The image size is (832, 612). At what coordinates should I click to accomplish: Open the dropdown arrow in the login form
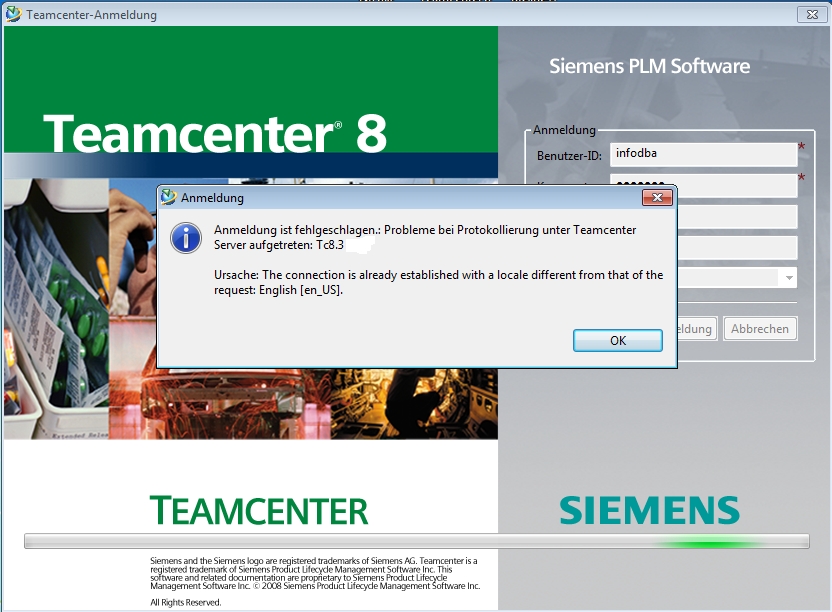click(x=789, y=278)
